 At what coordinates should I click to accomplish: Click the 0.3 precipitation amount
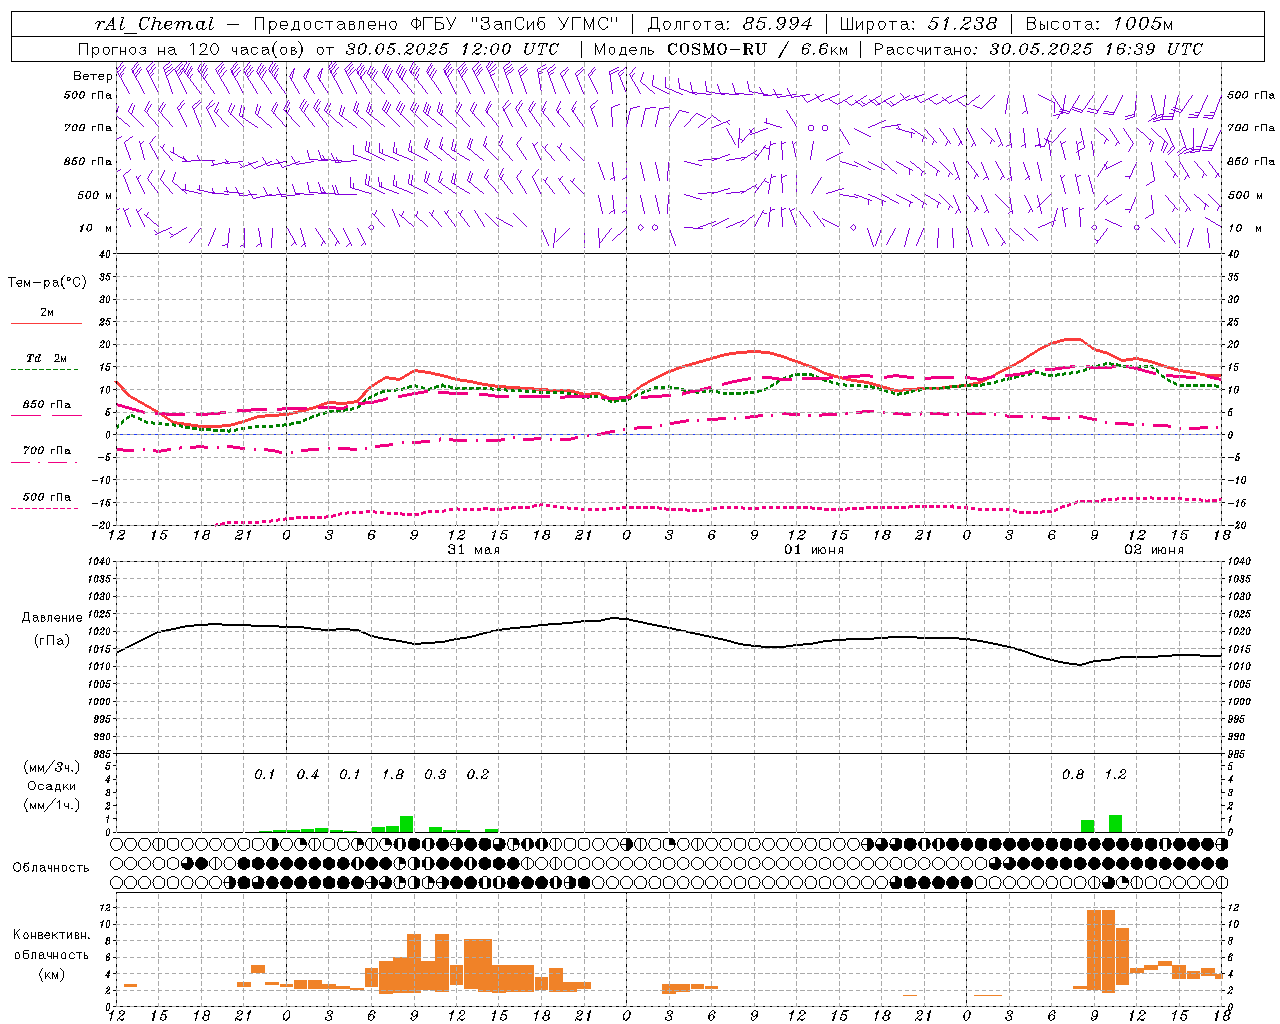pyautogui.click(x=435, y=775)
